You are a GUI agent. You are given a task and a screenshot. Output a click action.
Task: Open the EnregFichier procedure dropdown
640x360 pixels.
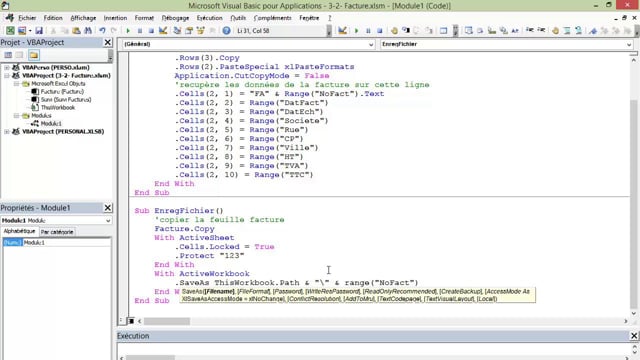click(629, 44)
